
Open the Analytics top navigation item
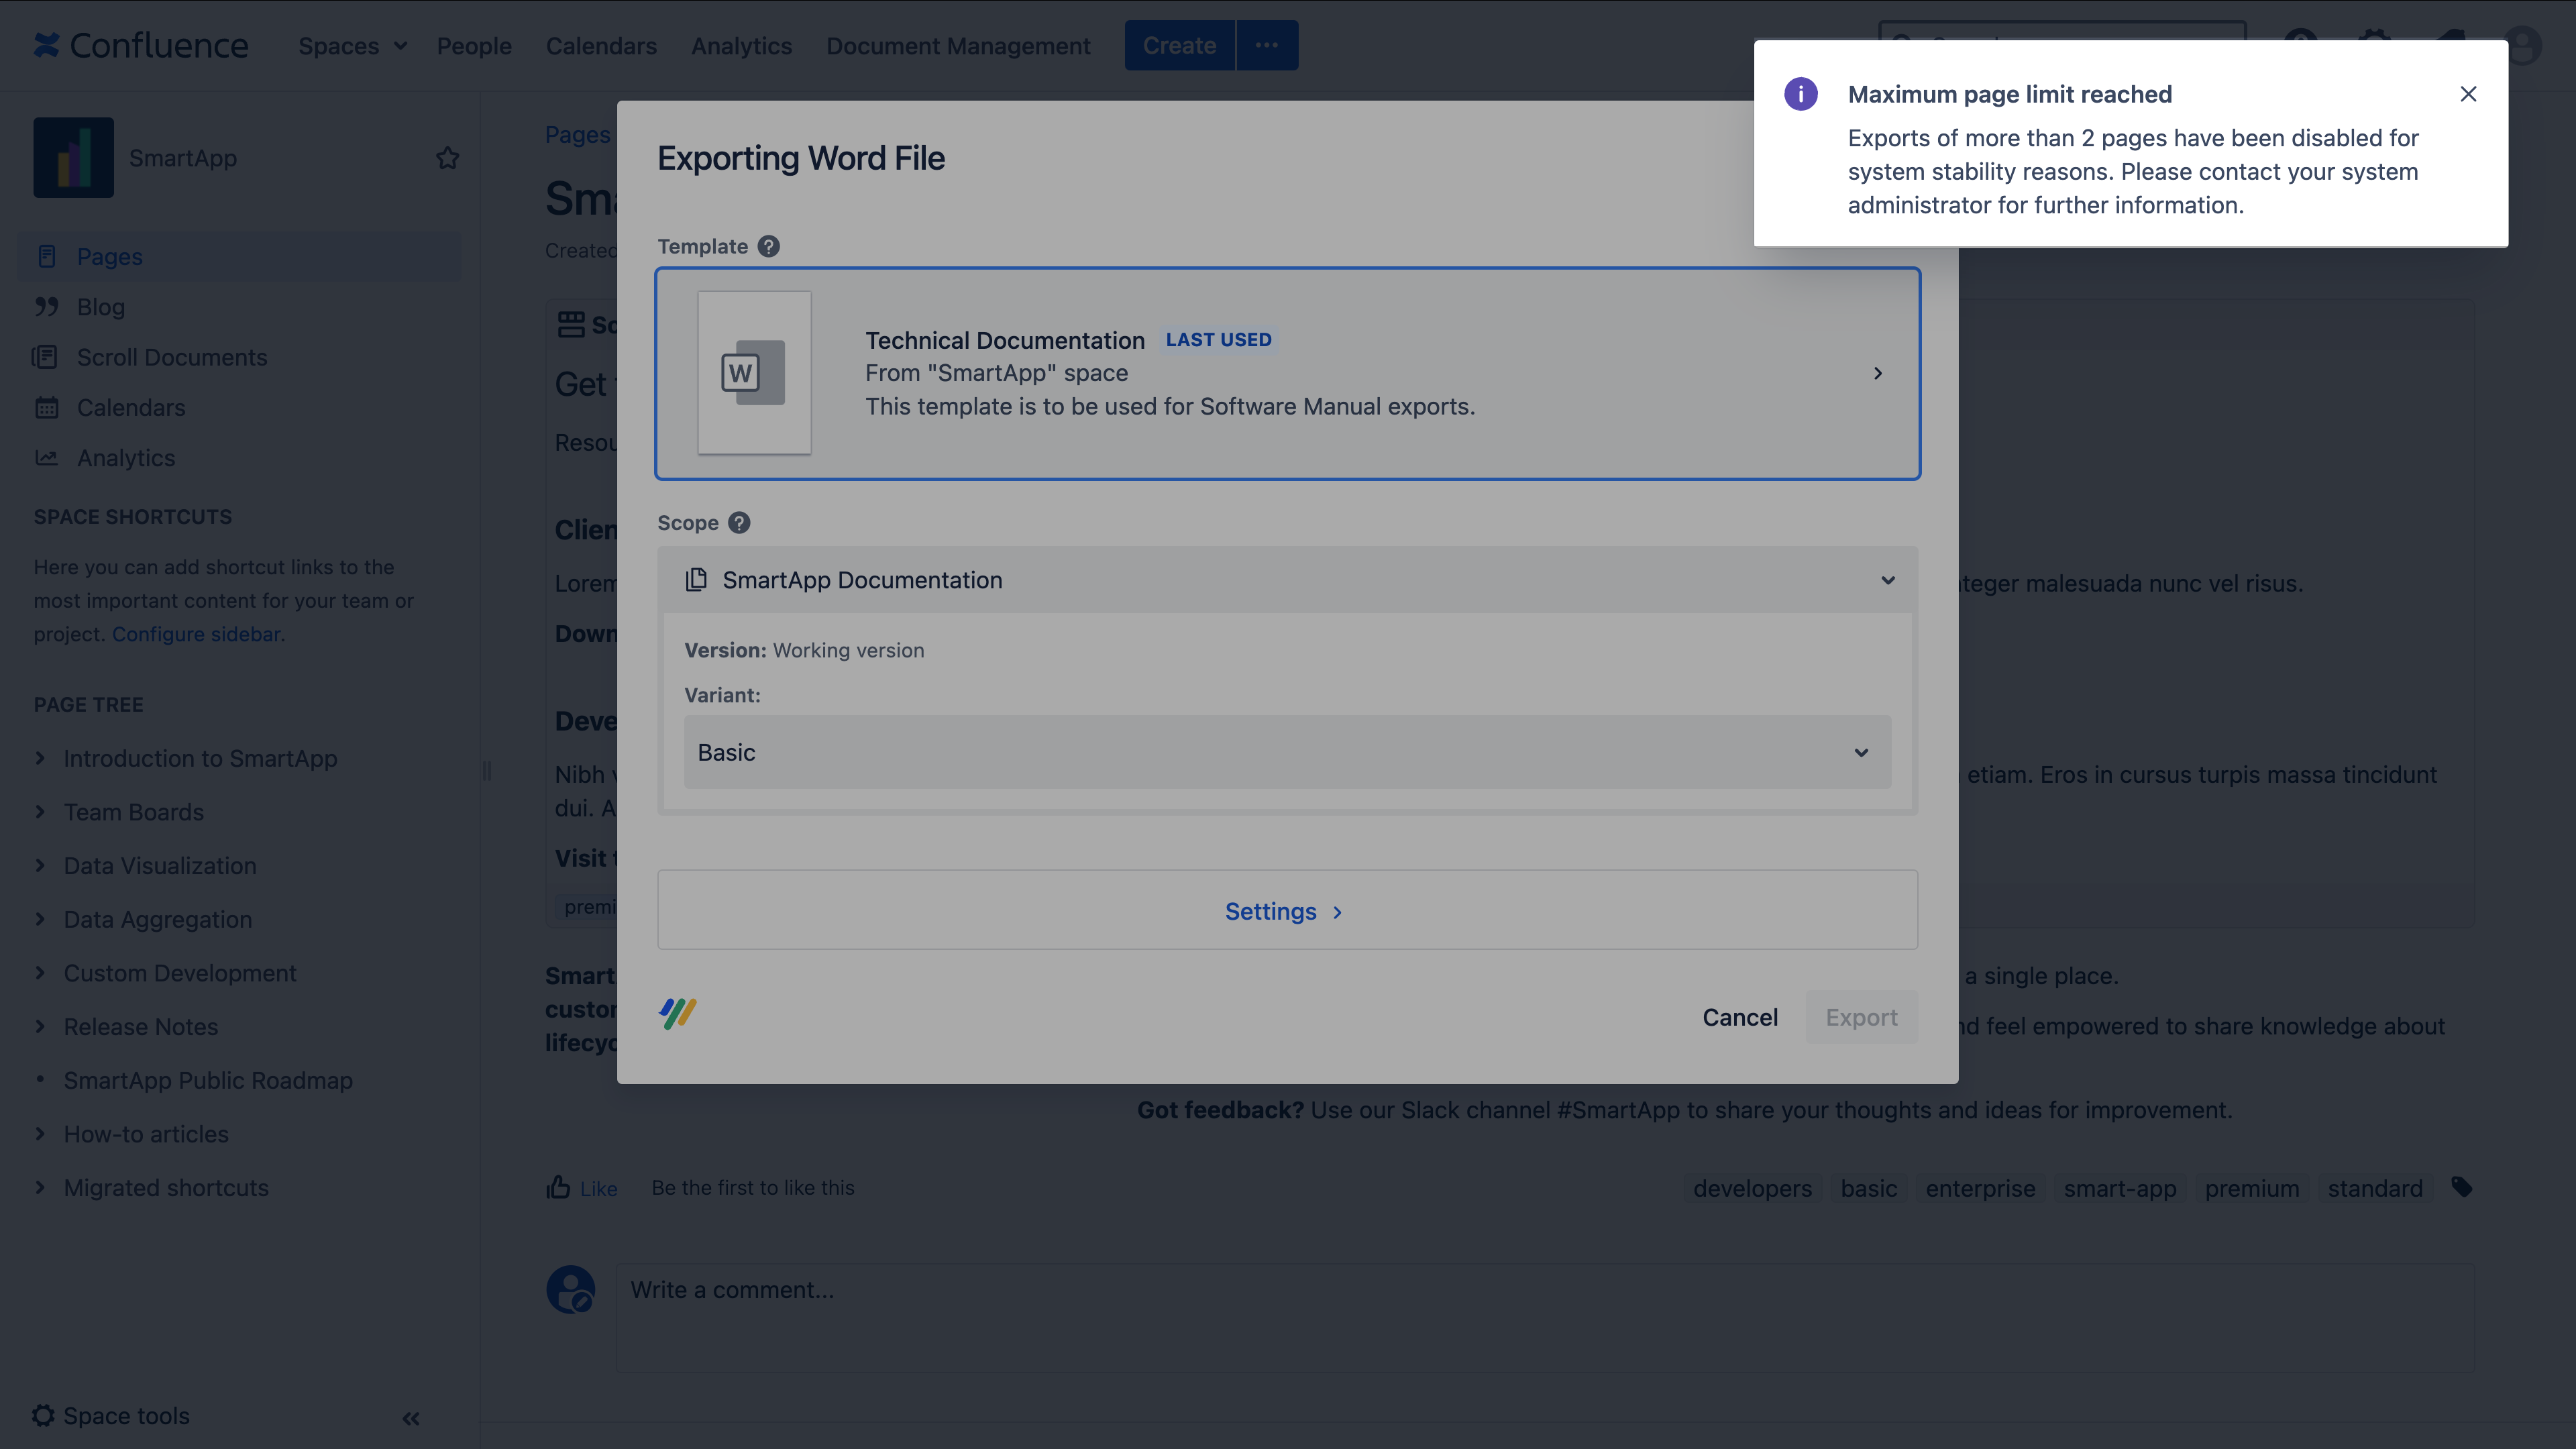click(x=741, y=46)
